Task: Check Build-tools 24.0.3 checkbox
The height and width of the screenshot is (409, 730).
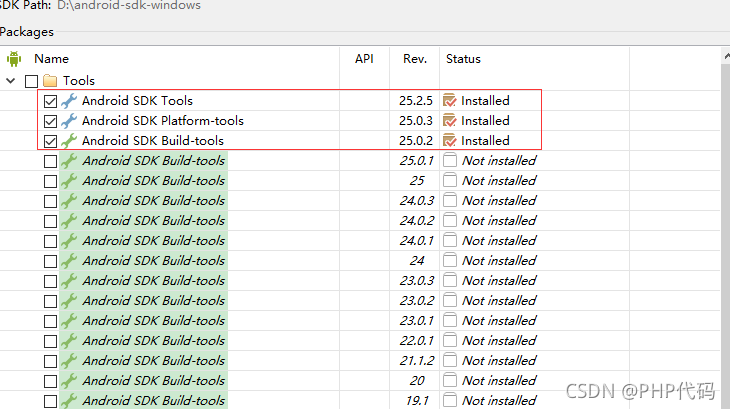Action: [x=50, y=201]
